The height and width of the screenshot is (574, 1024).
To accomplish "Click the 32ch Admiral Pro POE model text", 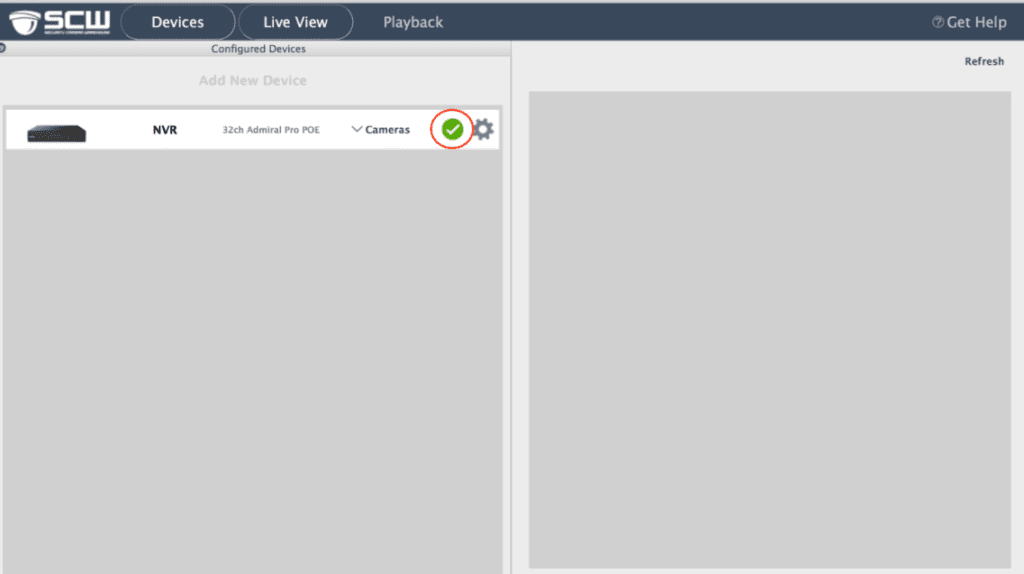I will (271, 130).
